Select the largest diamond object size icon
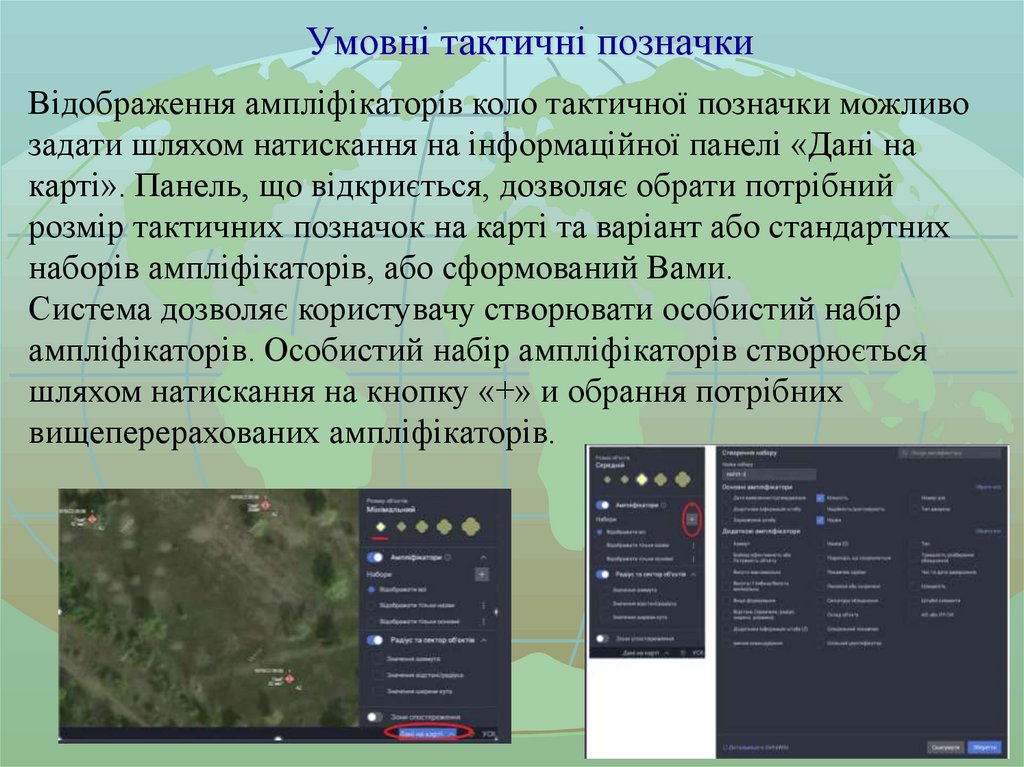 472,527
